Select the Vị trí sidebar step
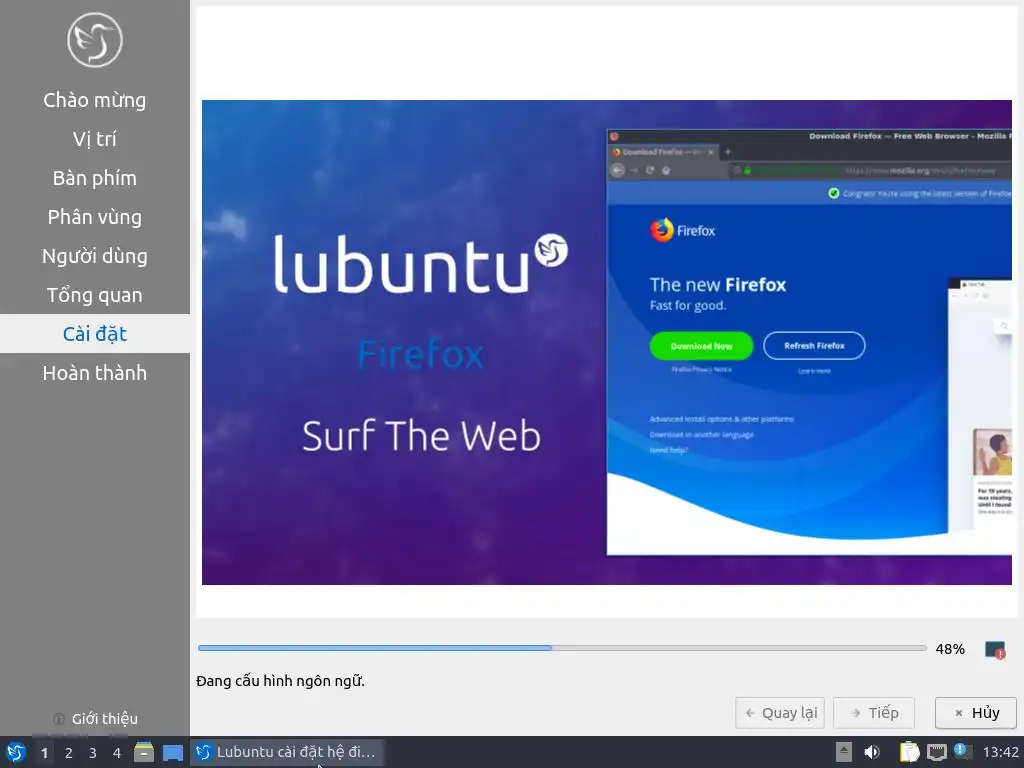Screen dimensions: 1024x768 click(x=95, y=139)
